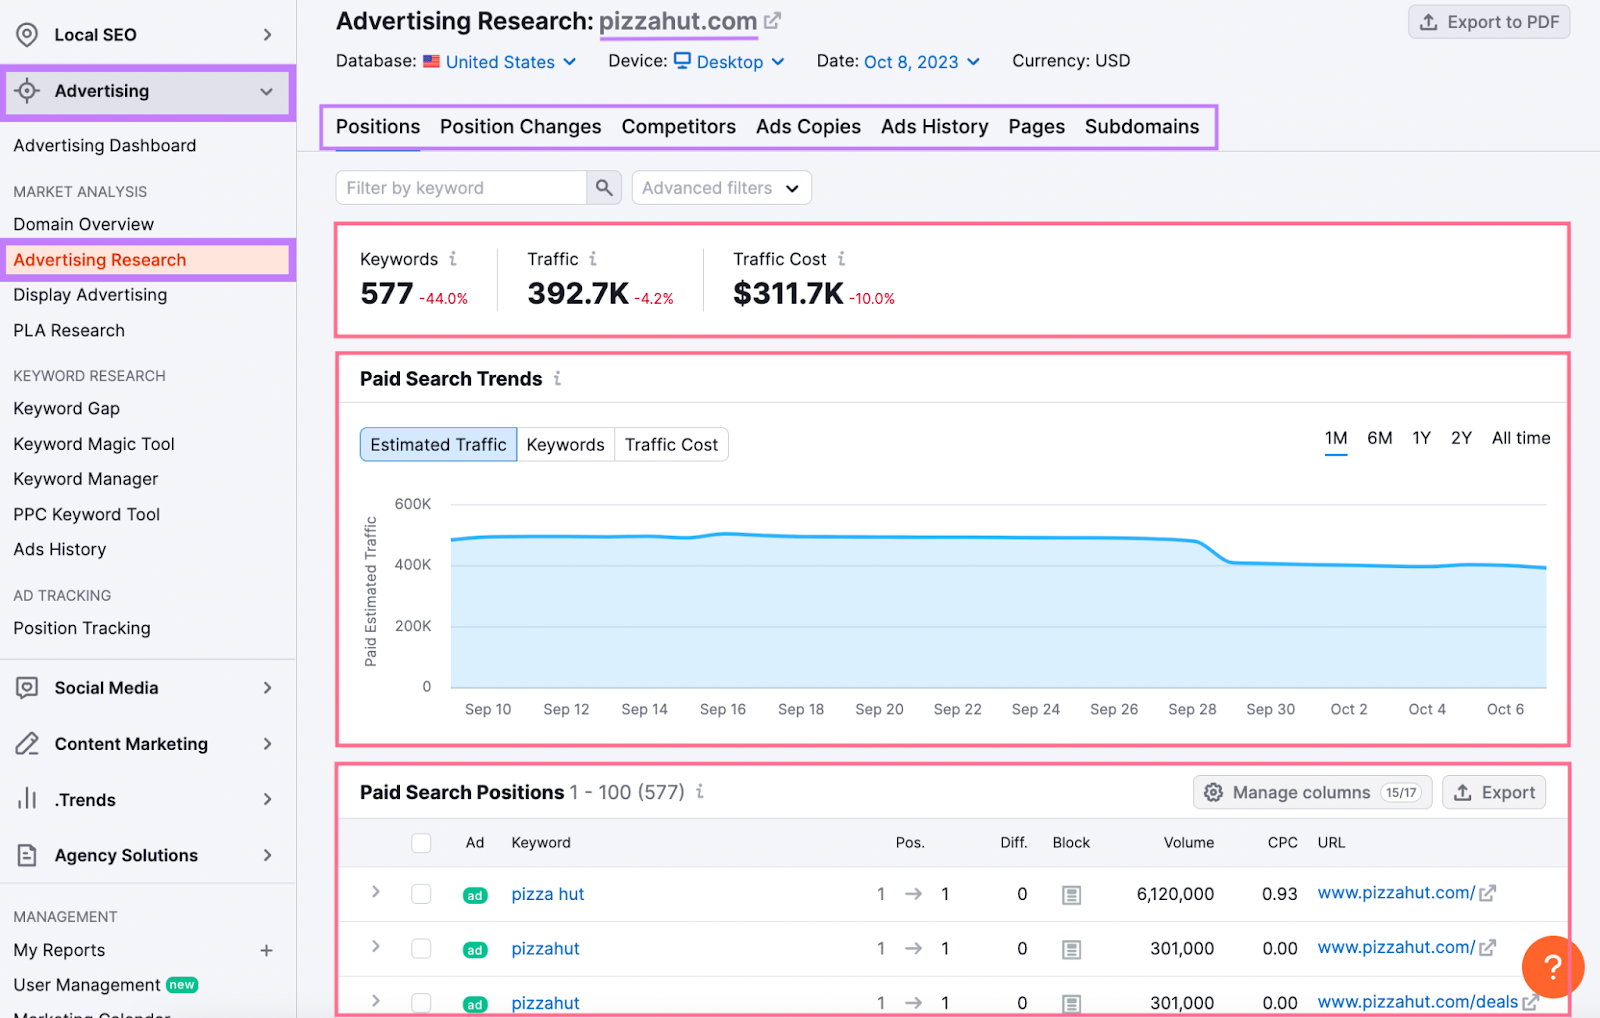This screenshot has height=1018, width=1600.
Task: Expand the Local SEO sidebar section
Action: [x=267, y=35]
